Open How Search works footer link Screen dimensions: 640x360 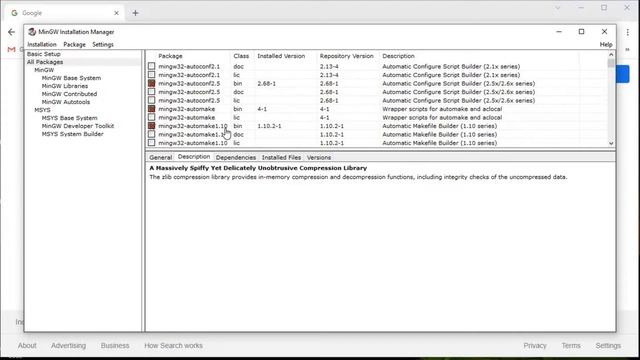[x=173, y=345]
